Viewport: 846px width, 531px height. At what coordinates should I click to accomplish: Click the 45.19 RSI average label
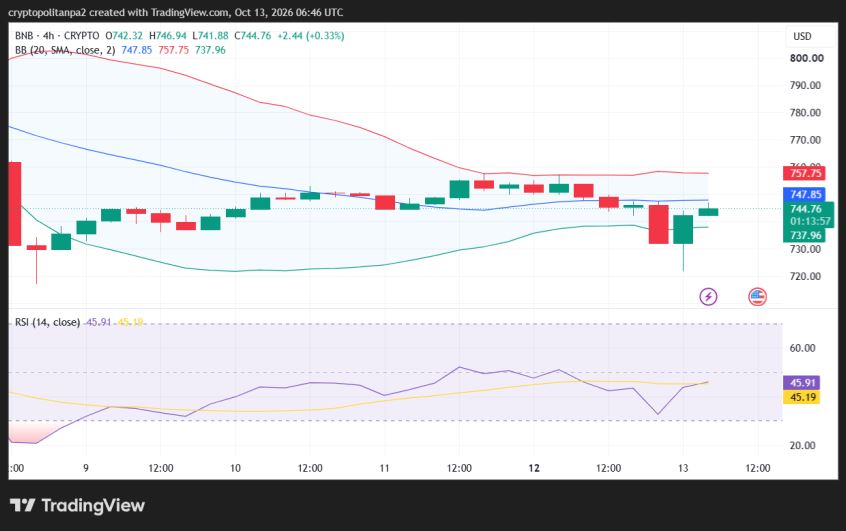coord(802,397)
